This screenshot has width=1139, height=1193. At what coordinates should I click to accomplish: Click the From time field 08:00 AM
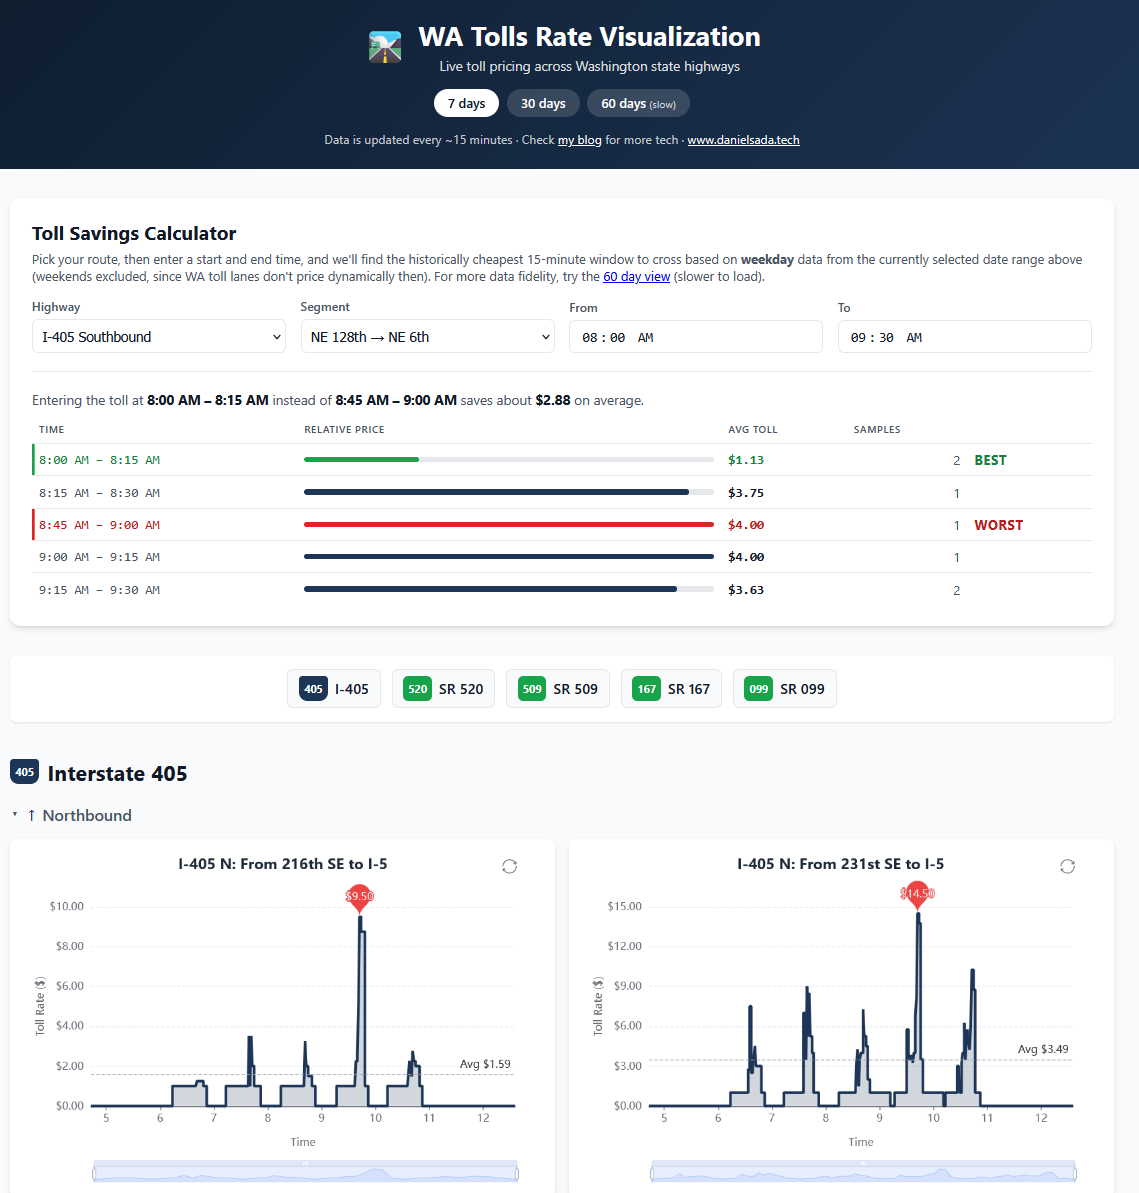click(696, 336)
